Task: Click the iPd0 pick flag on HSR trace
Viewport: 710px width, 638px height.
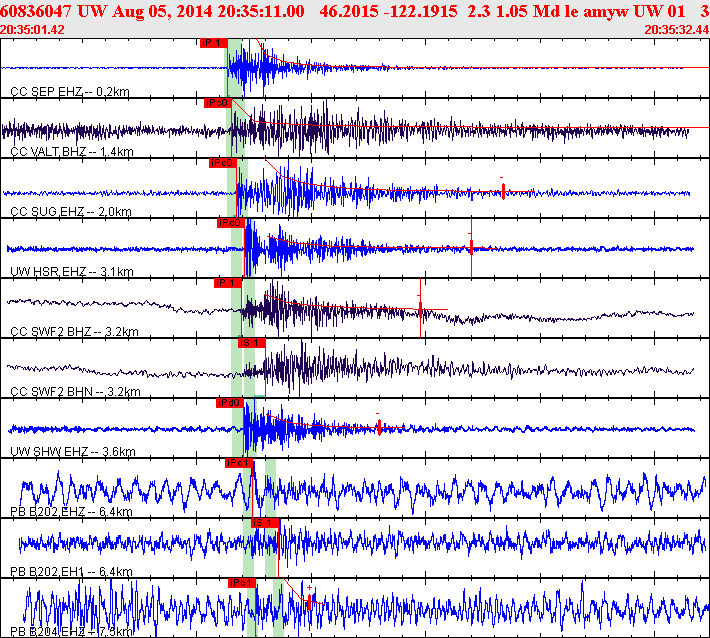Action: 230,223
